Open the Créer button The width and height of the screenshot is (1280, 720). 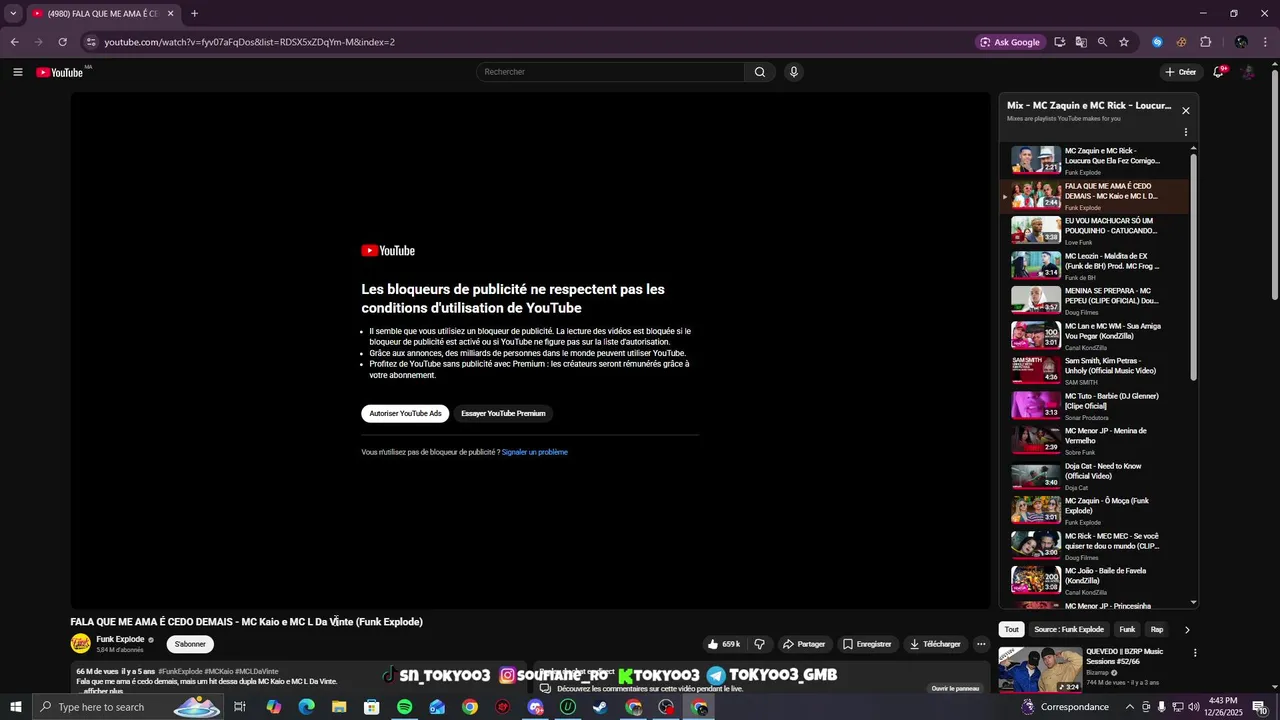pyautogui.click(x=1181, y=72)
